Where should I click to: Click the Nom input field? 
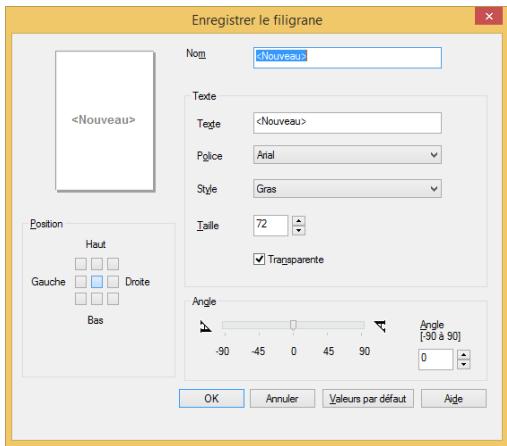click(347, 58)
